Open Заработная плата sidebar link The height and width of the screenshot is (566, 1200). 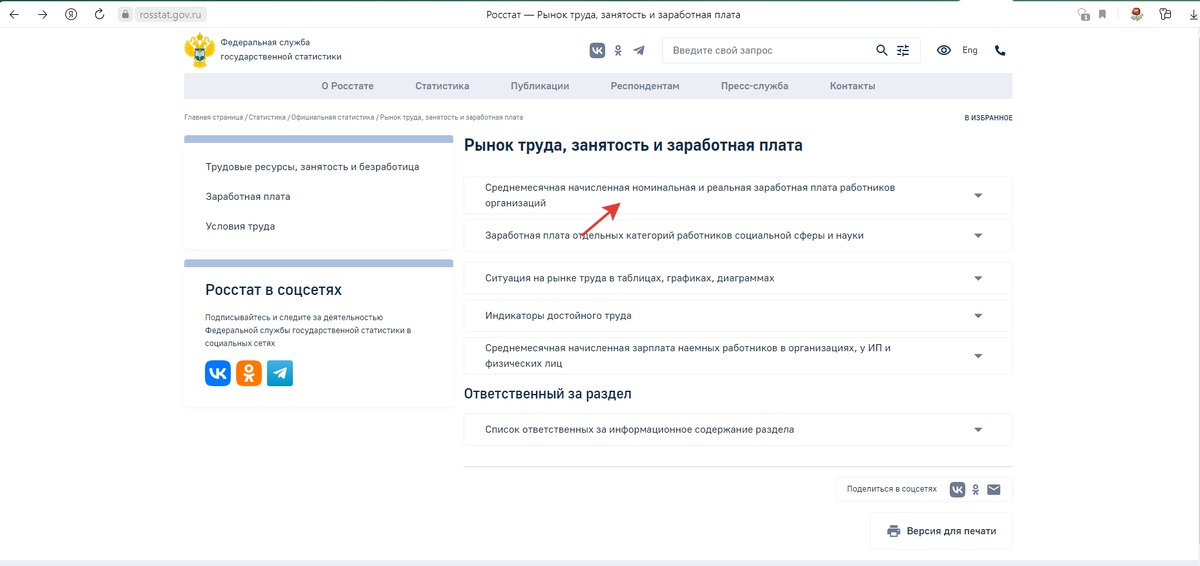[x=248, y=197]
